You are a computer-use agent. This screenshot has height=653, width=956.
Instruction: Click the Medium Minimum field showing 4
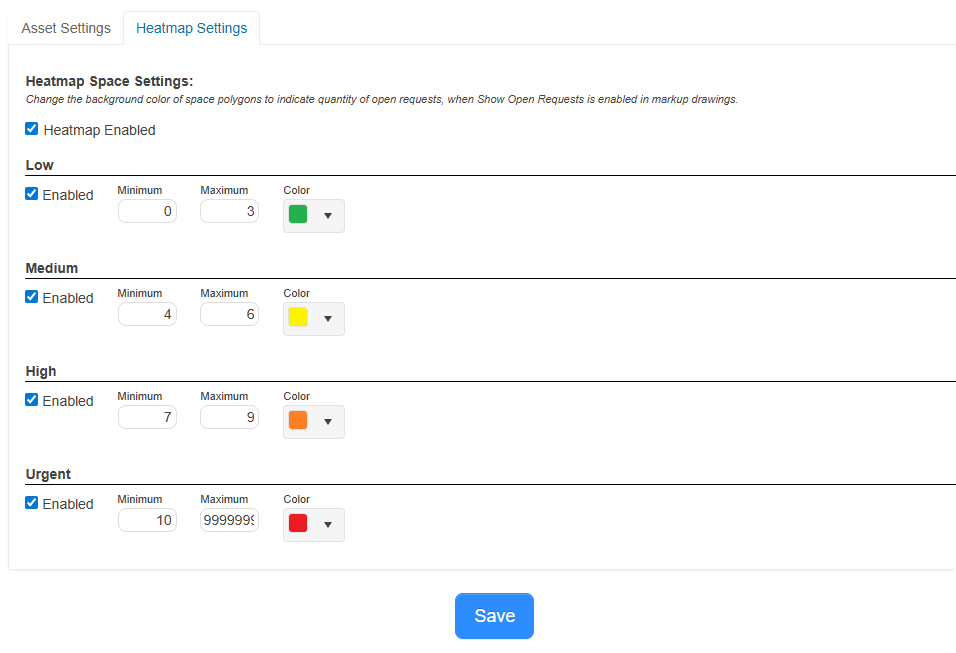(x=147, y=314)
